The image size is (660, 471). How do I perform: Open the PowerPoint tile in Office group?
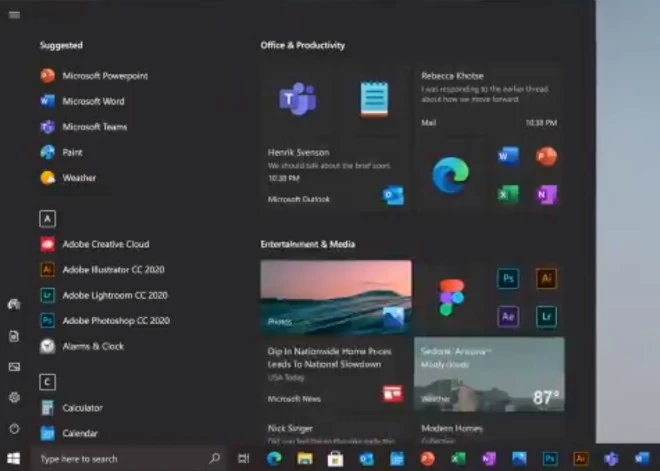tap(546, 156)
